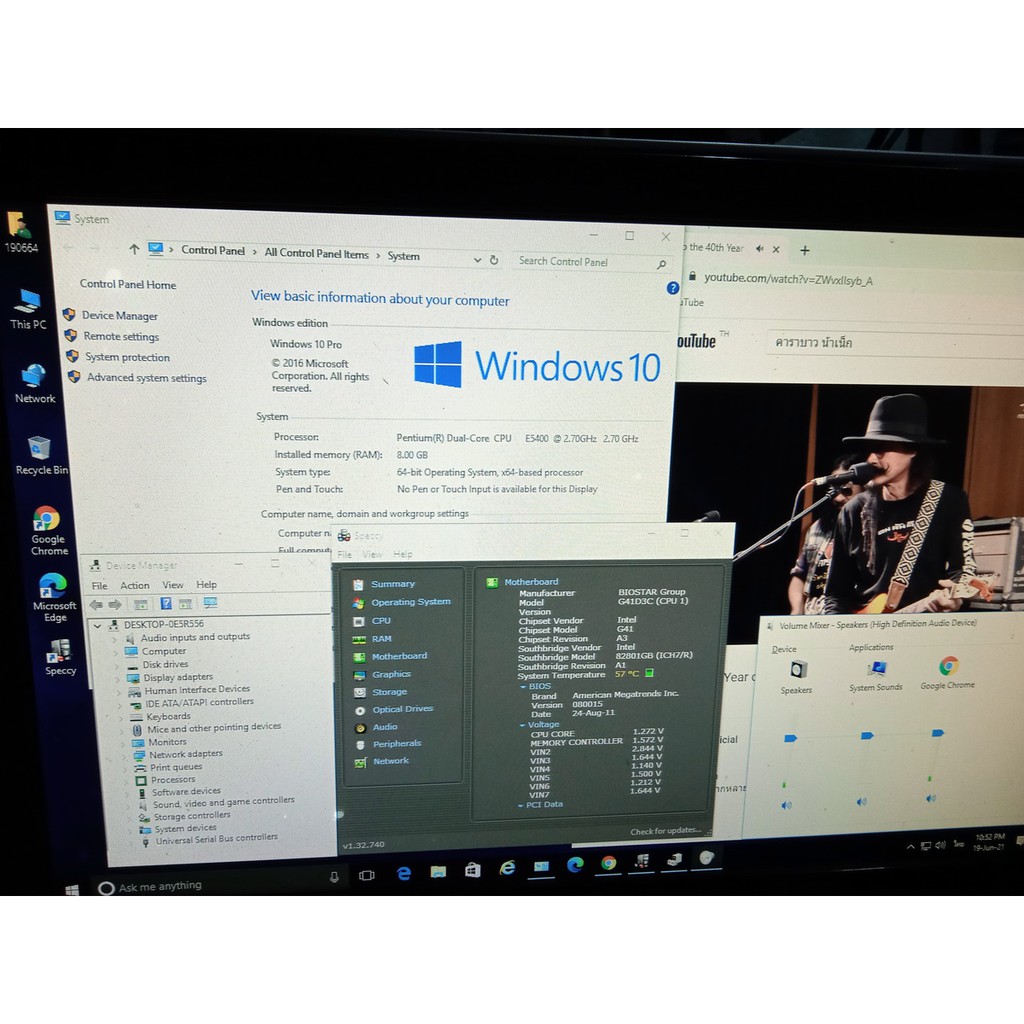Open the View menu in Speccy
Image resolution: width=1024 pixels, height=1024 pixels.
coord(372,554)
